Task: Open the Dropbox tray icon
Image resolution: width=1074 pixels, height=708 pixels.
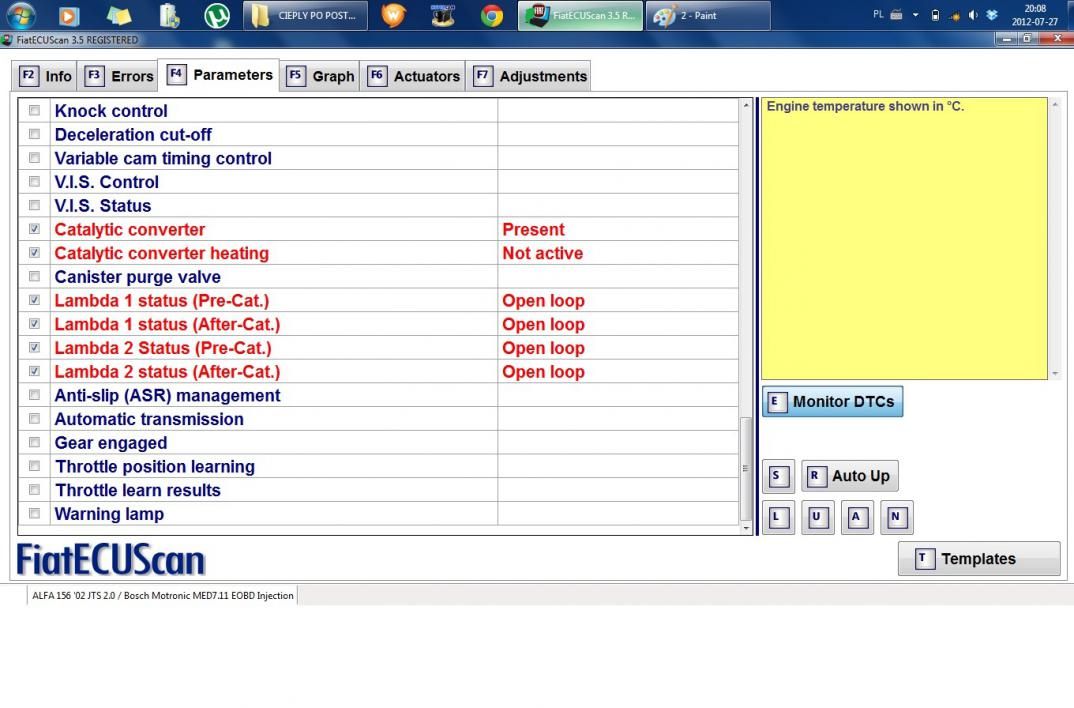Action: (992, 15)
